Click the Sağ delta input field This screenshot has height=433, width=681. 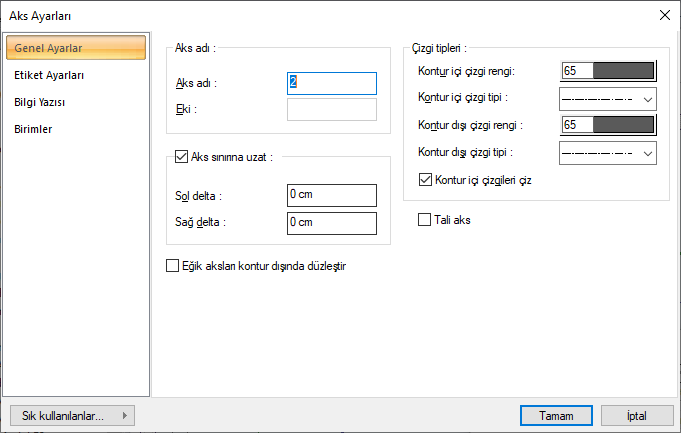click(x=331, y=222)
